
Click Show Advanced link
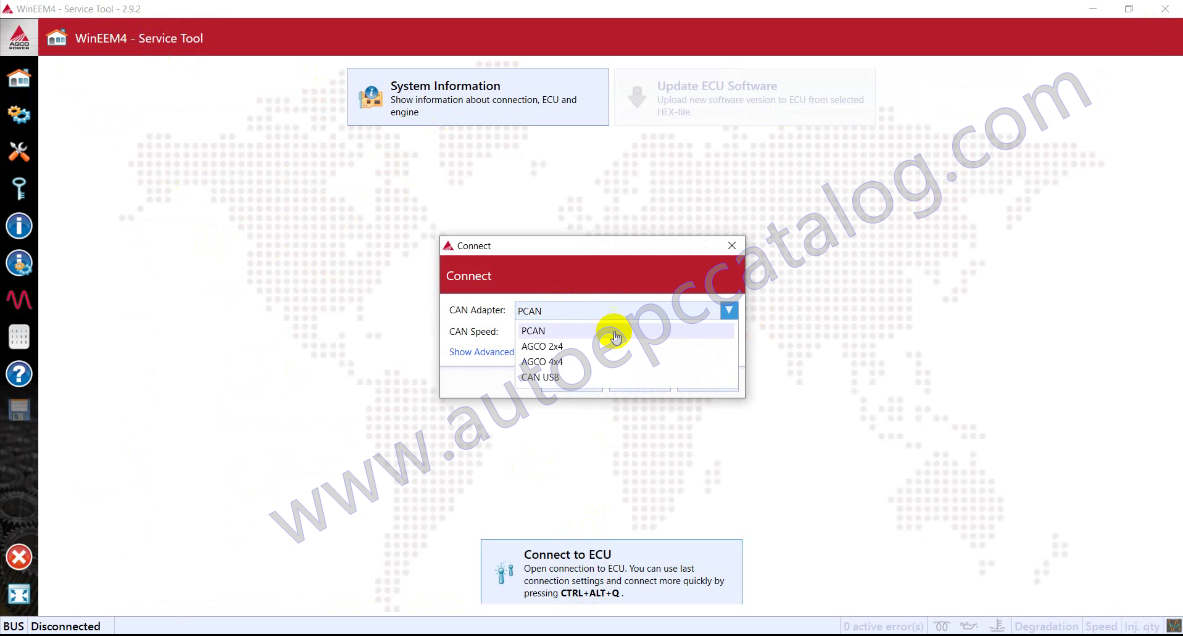click(x=481, y=352)
